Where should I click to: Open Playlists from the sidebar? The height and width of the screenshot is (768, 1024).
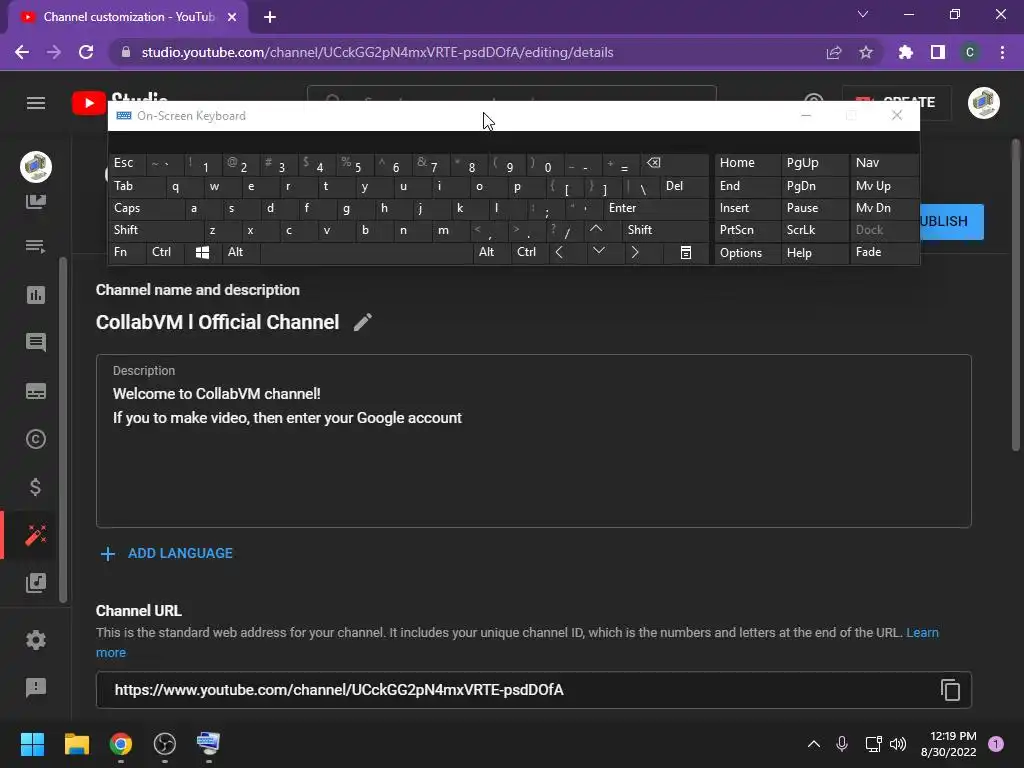tap(36, 246)
